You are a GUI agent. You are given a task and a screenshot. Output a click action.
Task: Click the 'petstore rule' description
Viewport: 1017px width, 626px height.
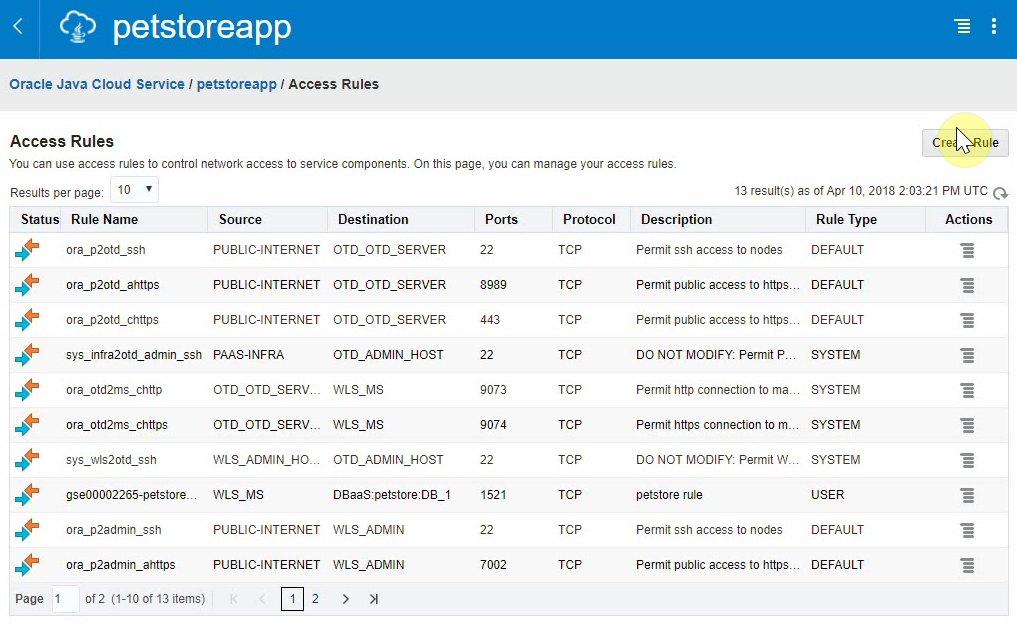point(669,495)
